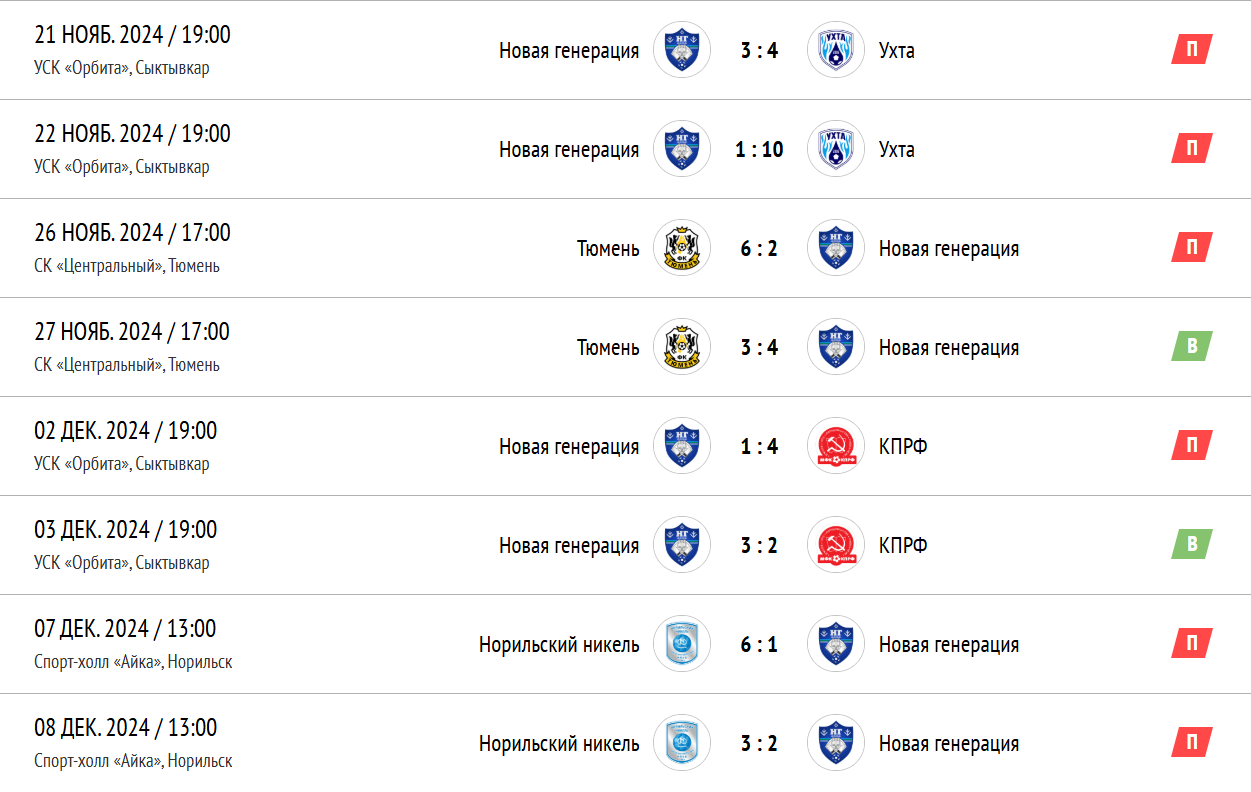The image size is (1251, 792).
Task: Open Тюмень team name in the 26 November row
Action: [x=608, y=249]
